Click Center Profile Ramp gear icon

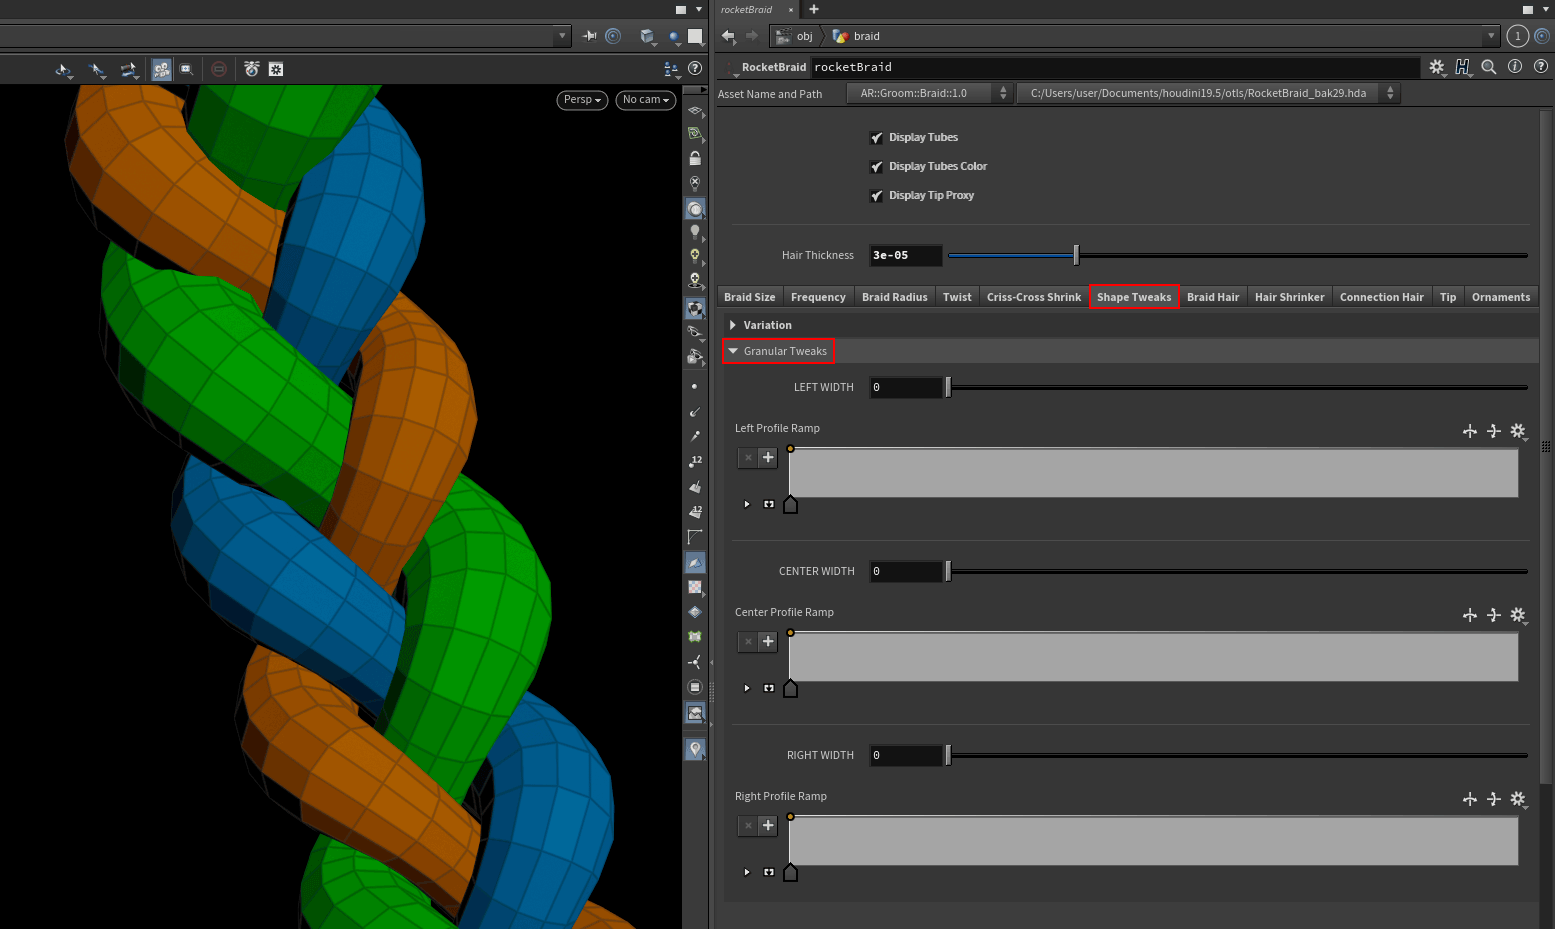(x=1518, y=615)
